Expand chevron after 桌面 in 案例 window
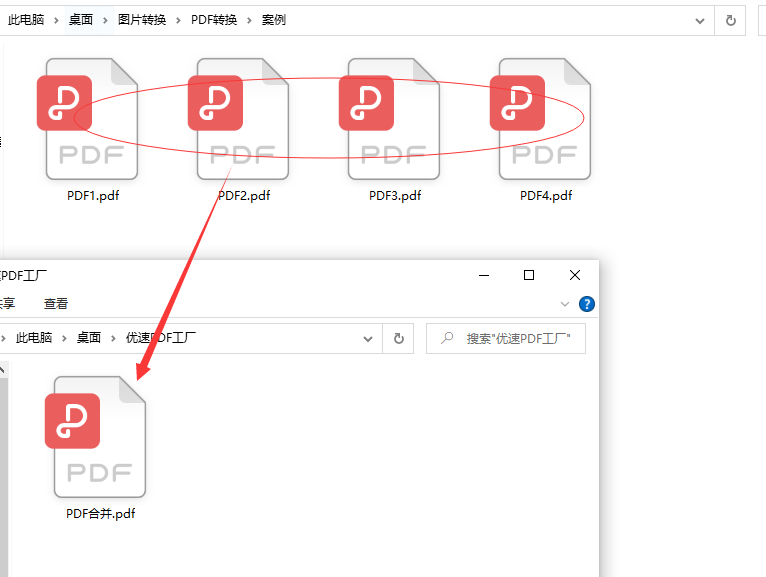 pyautogui.click(x=105, y=21)
